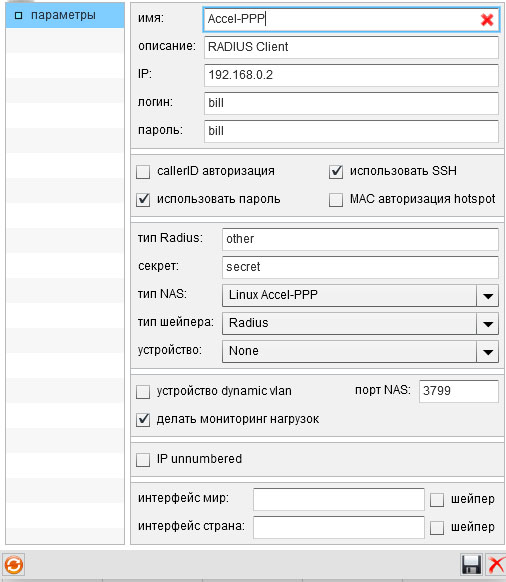
Task: Click the порт NAS: label
Action: tap(383, 390)
